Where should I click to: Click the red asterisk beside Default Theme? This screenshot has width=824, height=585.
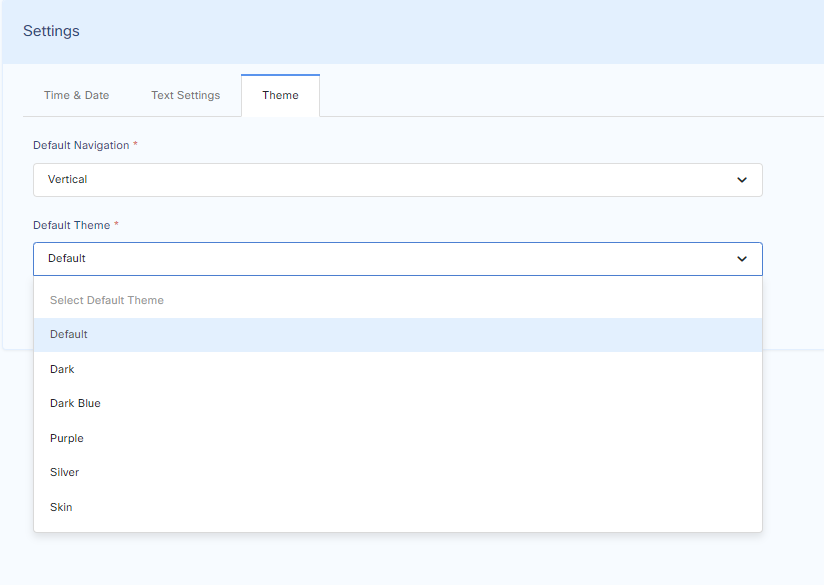tap(116, 225)
